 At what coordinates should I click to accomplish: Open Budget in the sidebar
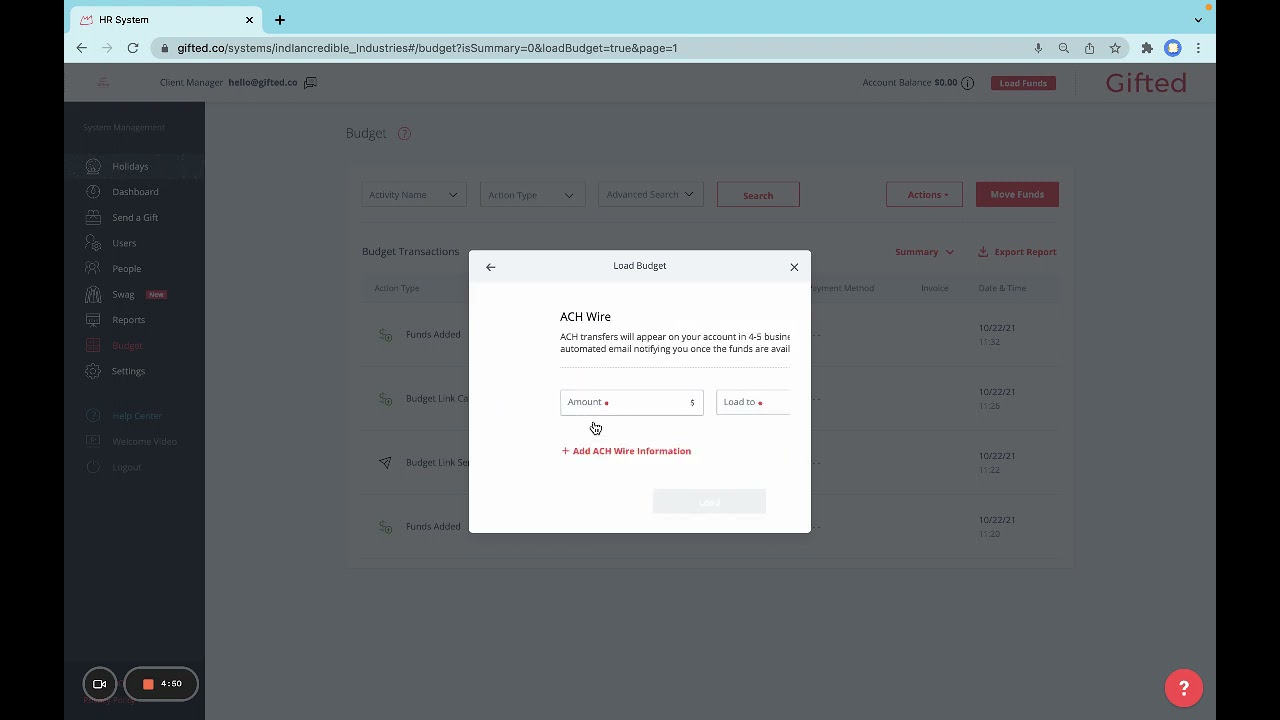tap(127, 346)
